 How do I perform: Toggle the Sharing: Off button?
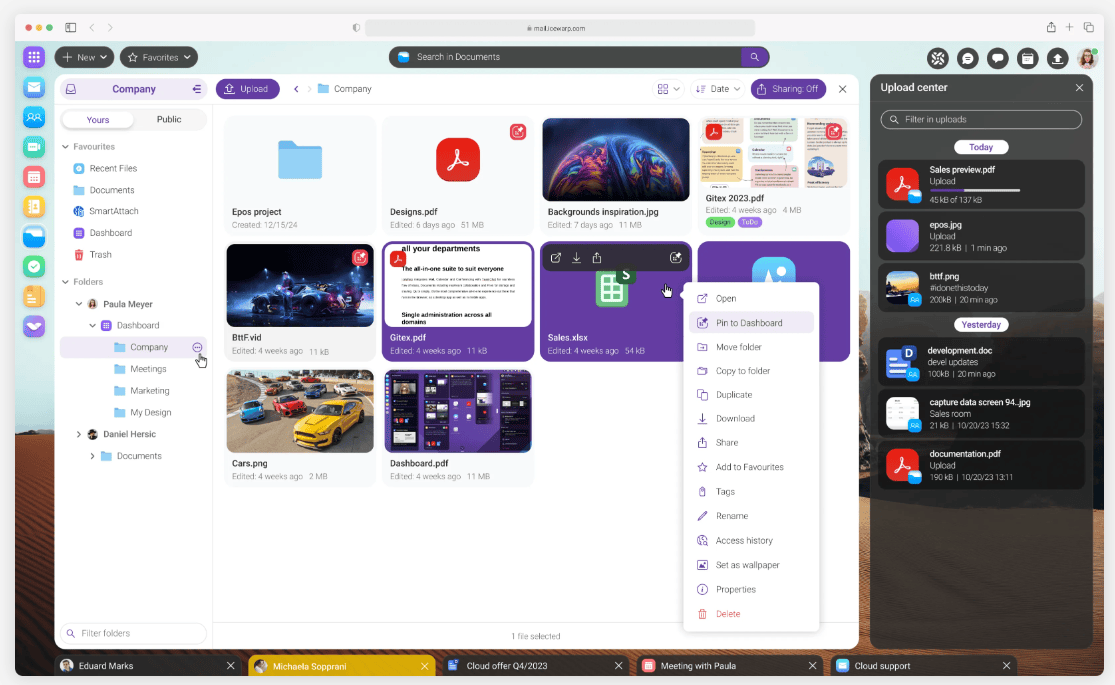pyautogui.click(x=788, y=89)
